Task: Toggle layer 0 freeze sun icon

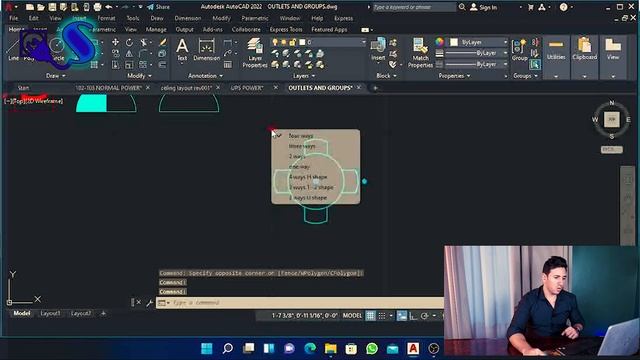Action: coord(284,42)
